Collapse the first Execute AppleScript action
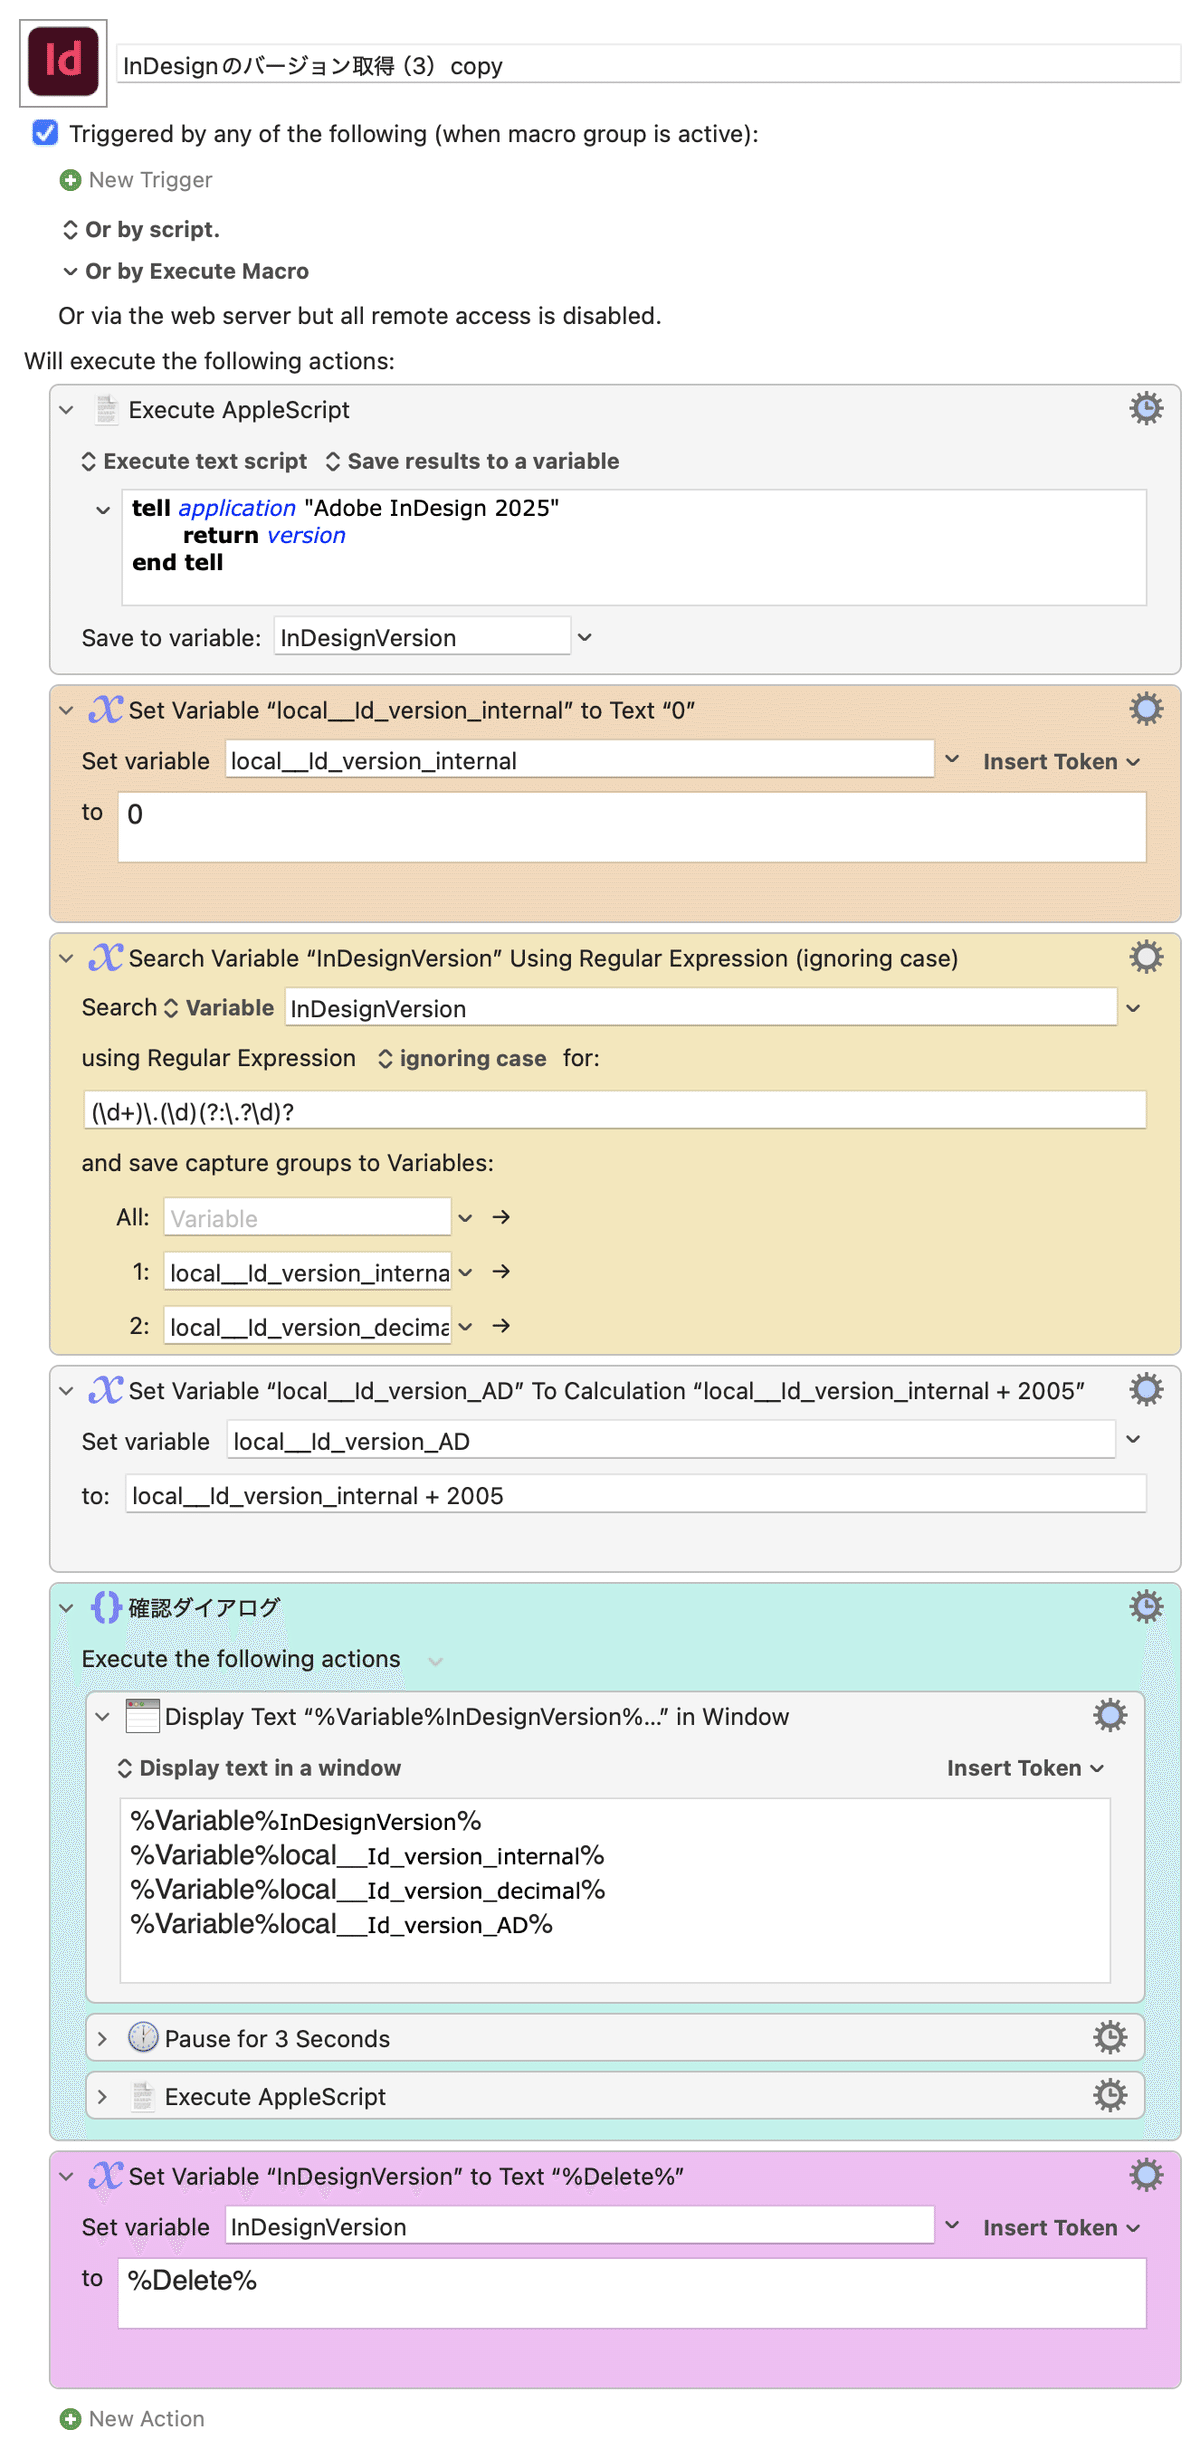This screenshot has height=2449, width=1200. coord(66,410)
